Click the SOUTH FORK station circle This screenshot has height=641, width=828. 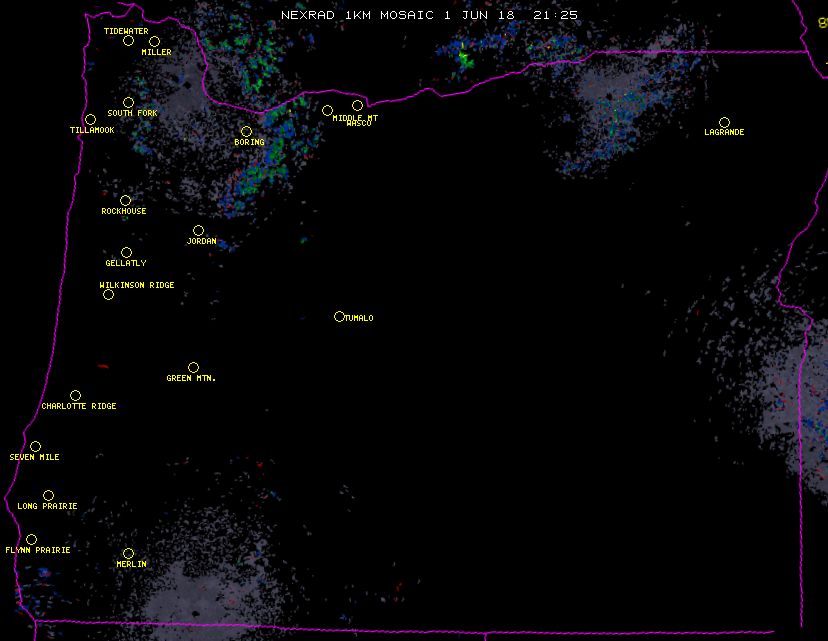point(128,102)
